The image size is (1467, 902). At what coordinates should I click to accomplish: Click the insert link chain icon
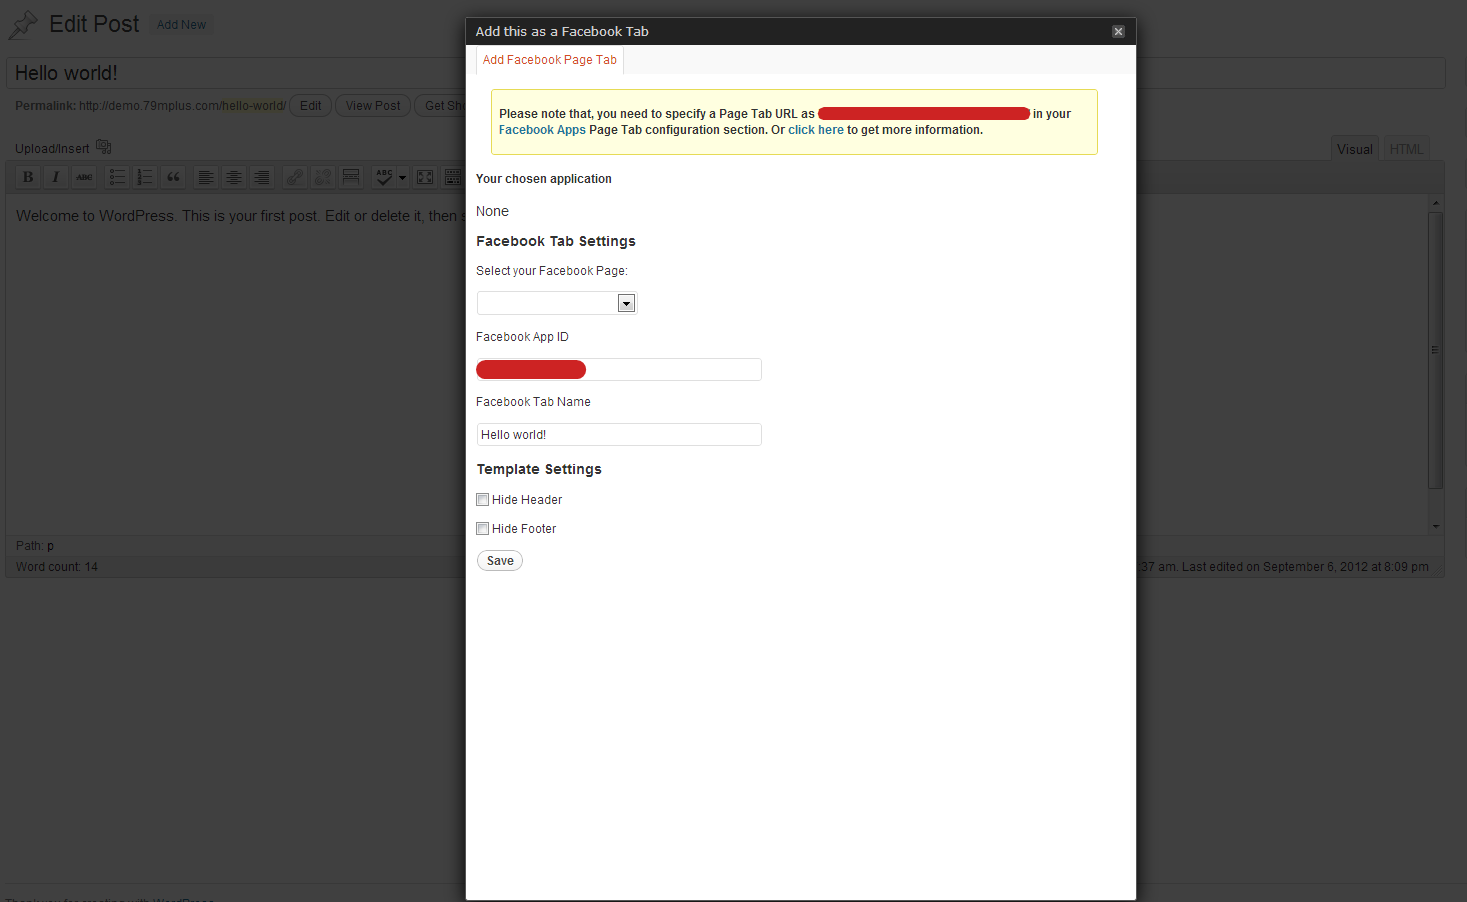click(294, 177)
